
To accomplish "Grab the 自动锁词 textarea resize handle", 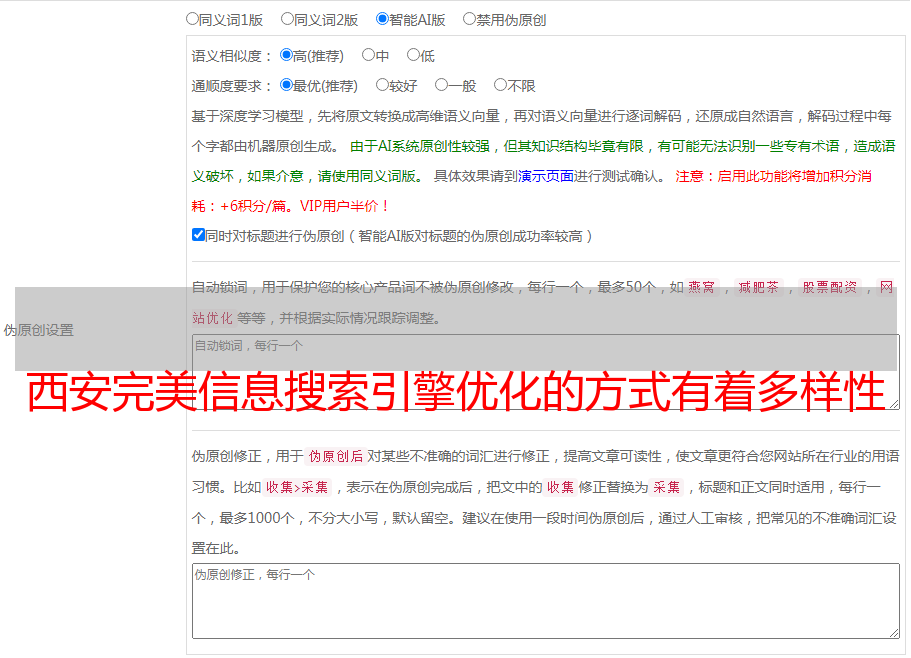I will pos(894,404).
